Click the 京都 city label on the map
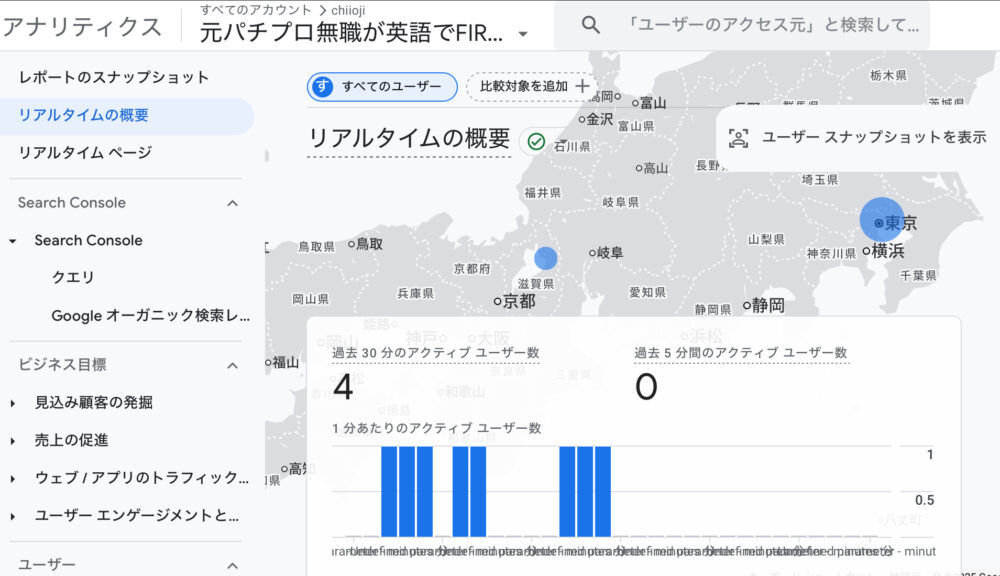Screen dimensions: 1000x576 coord(519,301)
